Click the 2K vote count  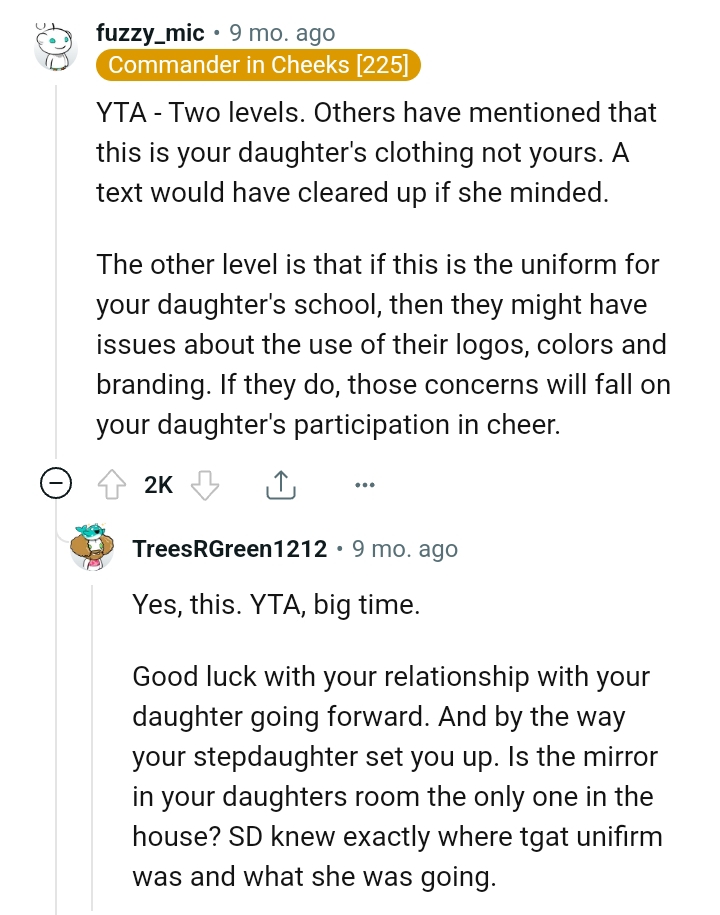tap(157, 483)
